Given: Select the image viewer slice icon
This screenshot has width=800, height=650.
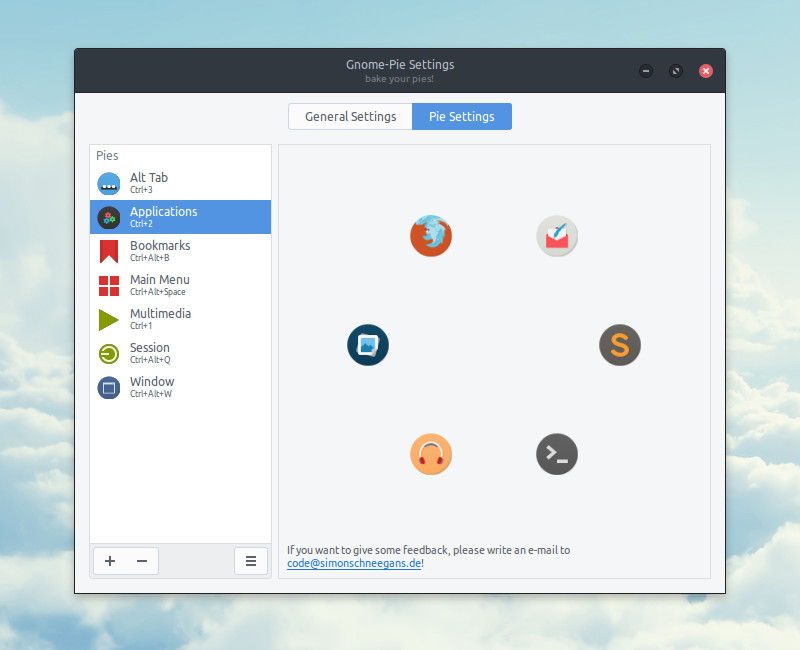Looking at the screenshot, I should (x=368, y=345).
